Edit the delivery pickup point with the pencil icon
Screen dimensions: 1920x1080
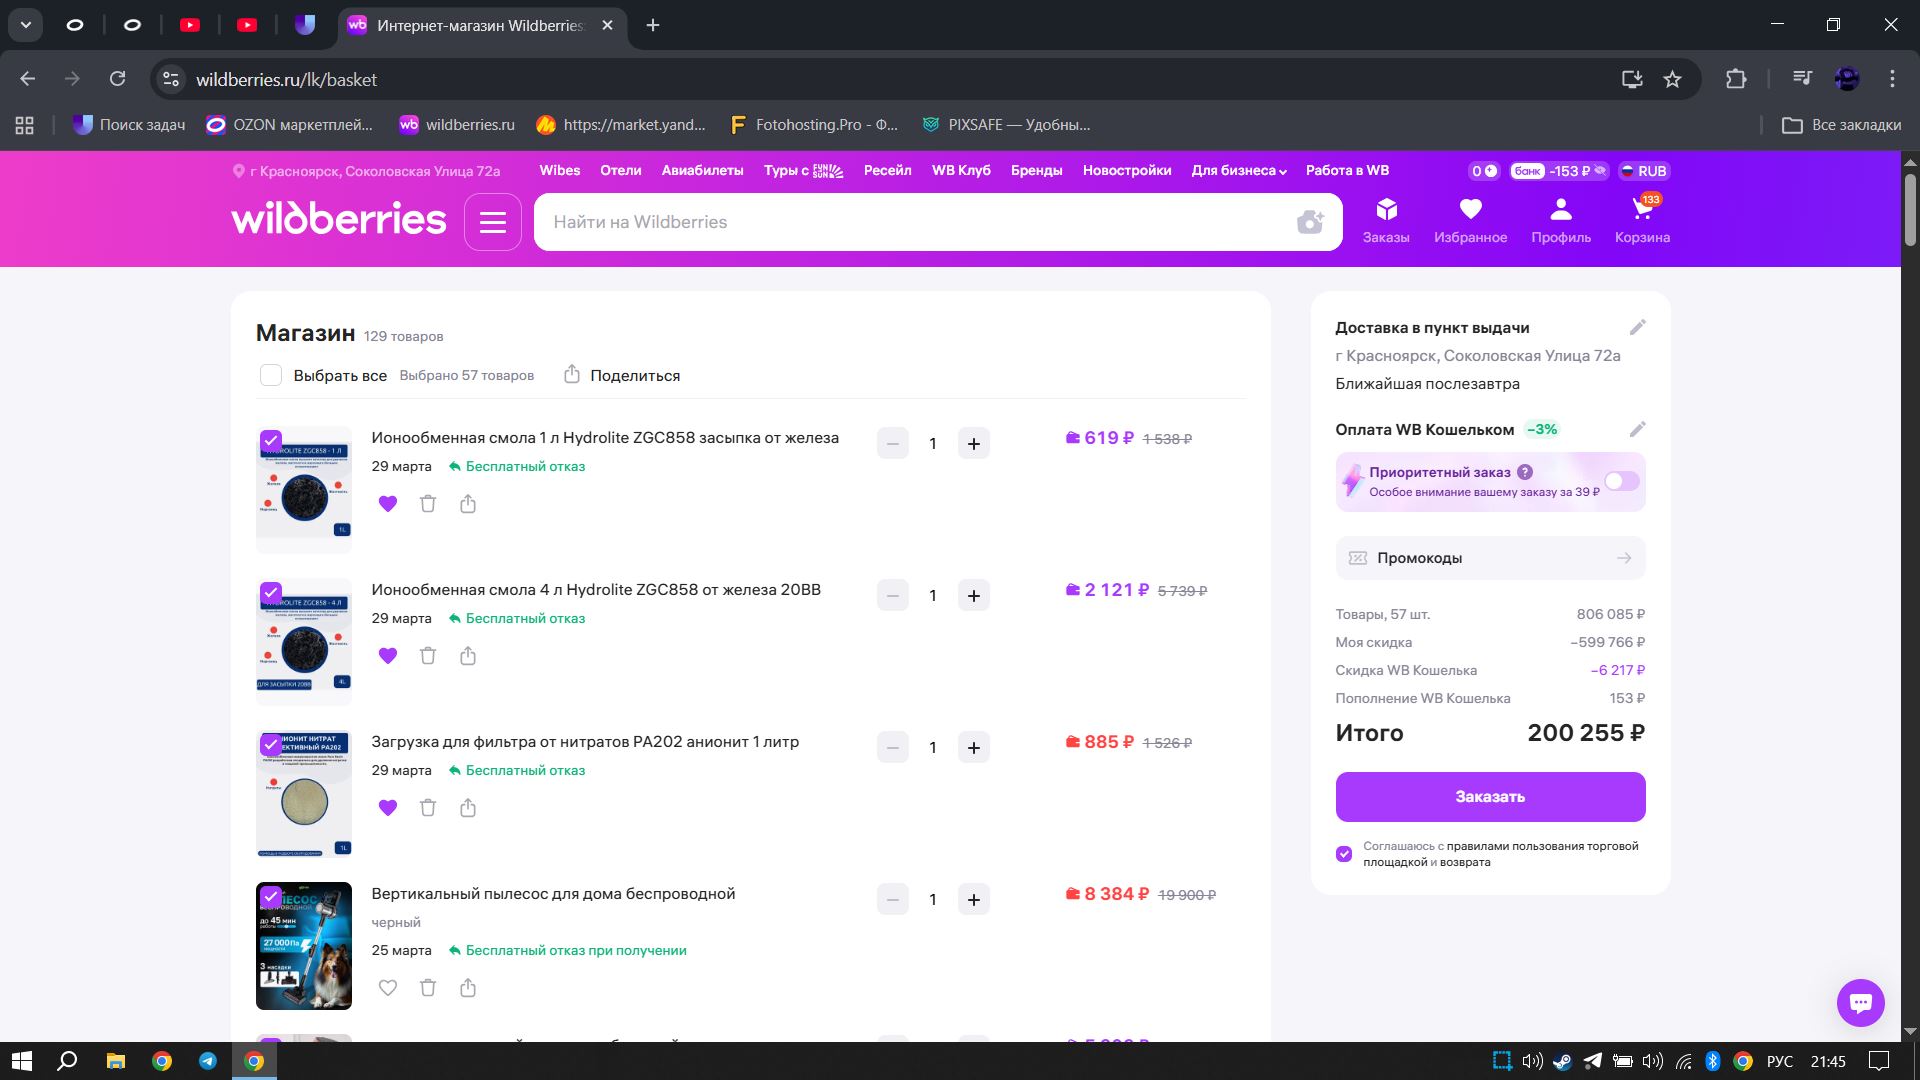point(1637,328)
